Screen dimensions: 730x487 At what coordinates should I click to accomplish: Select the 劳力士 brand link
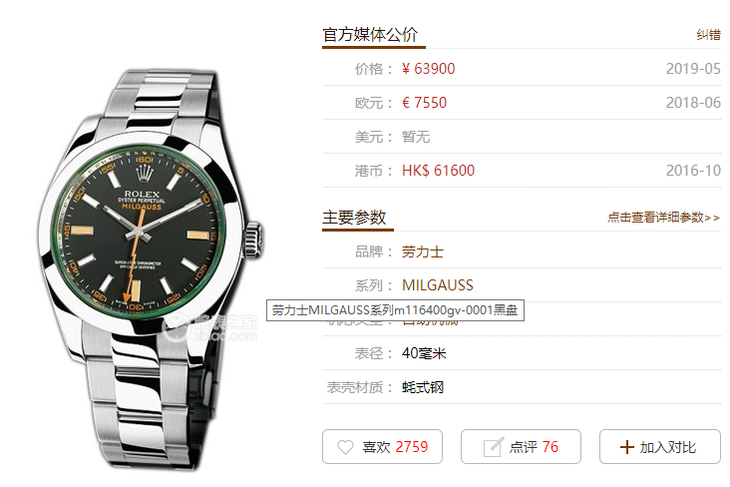(422, 252)
